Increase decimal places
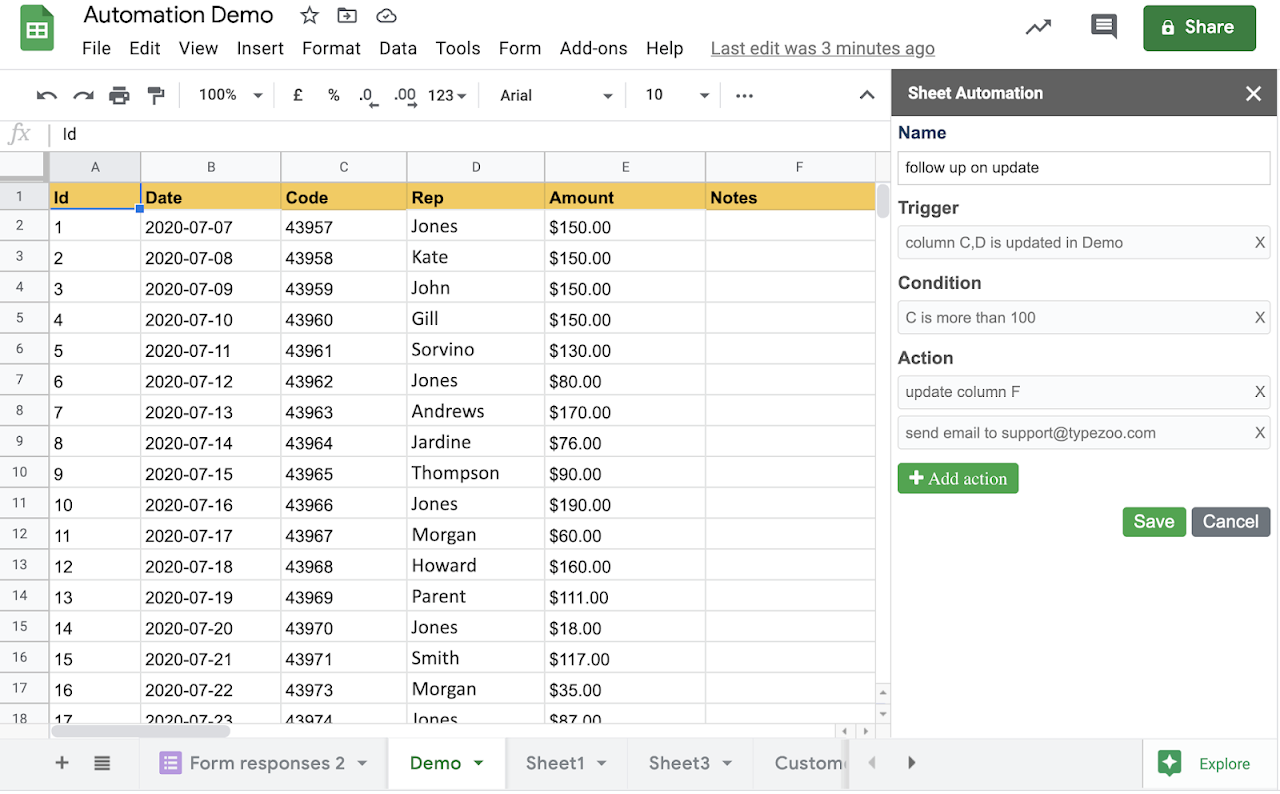1280x794 pixels. [x=404, y=95]
